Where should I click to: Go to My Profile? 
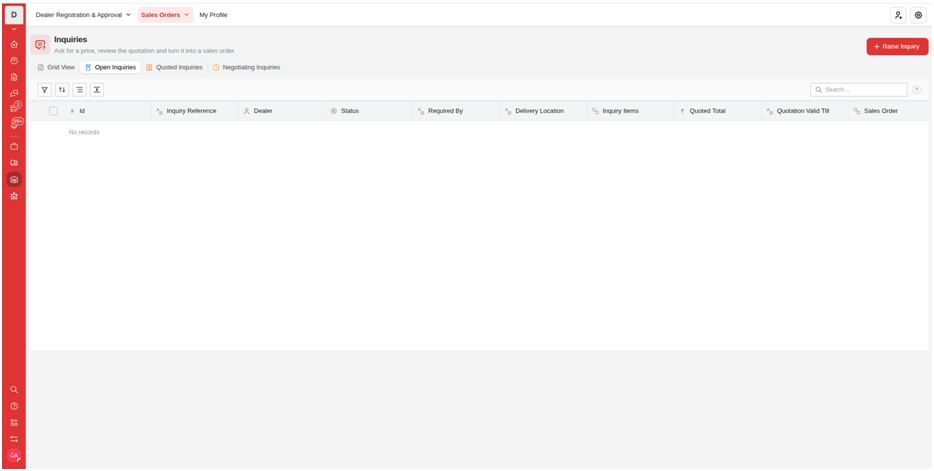(x=213, y=15)
